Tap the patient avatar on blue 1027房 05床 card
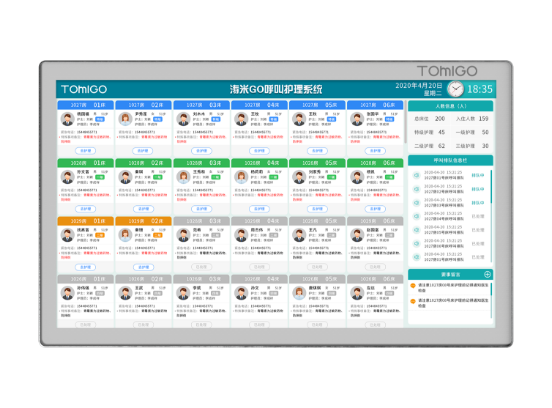The height and width of the screenshot is (408, 552). [299, 119]
